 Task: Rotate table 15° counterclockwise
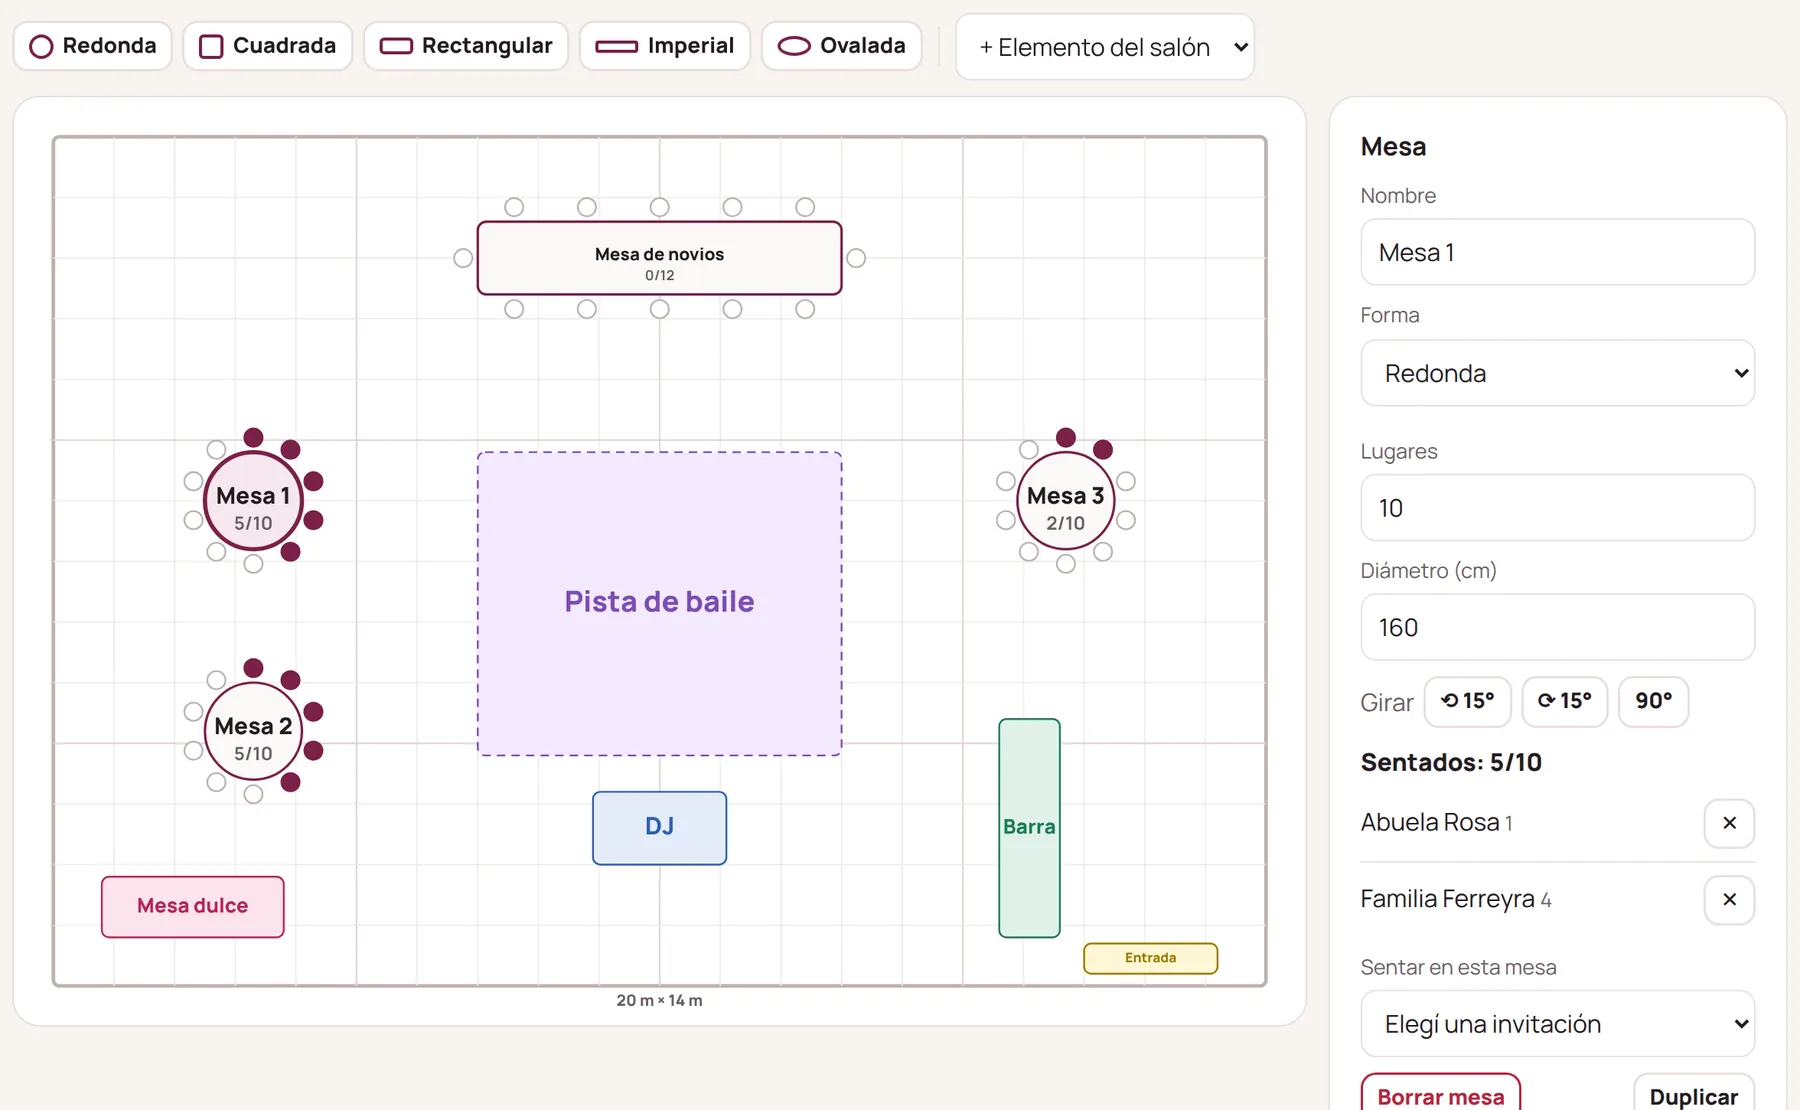click(1468, 701)
